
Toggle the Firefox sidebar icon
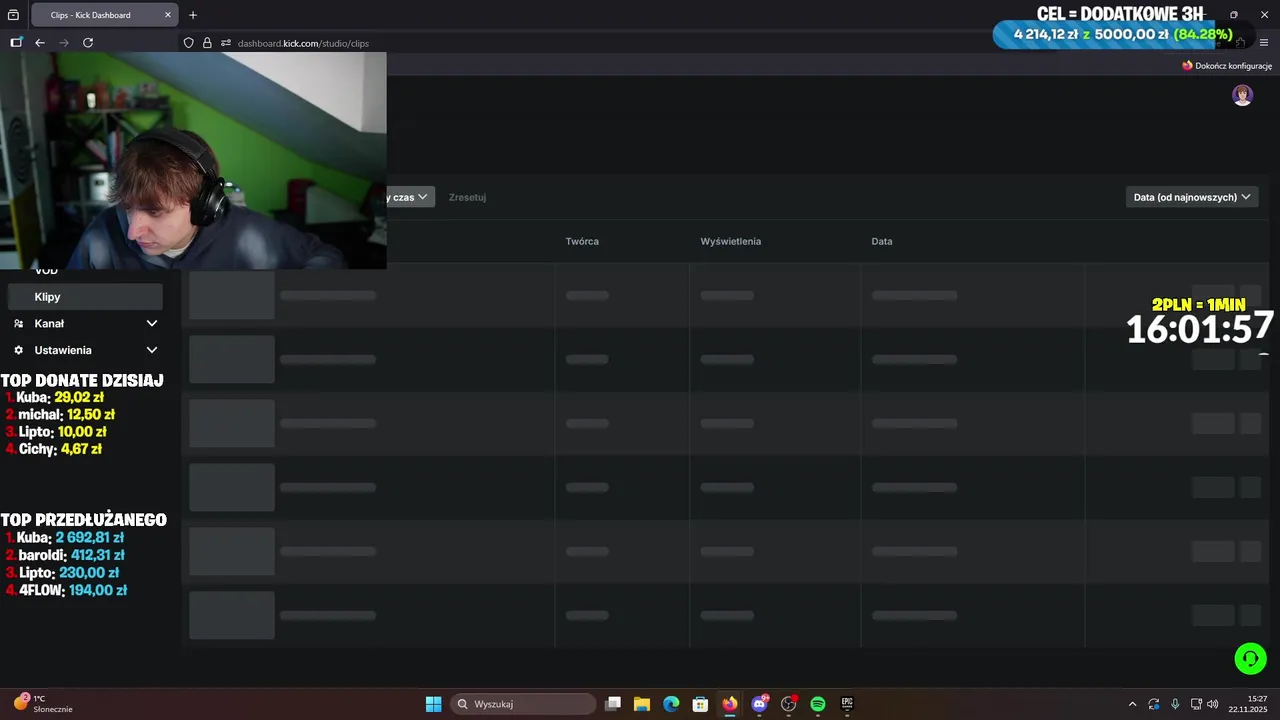click(16, 43)
